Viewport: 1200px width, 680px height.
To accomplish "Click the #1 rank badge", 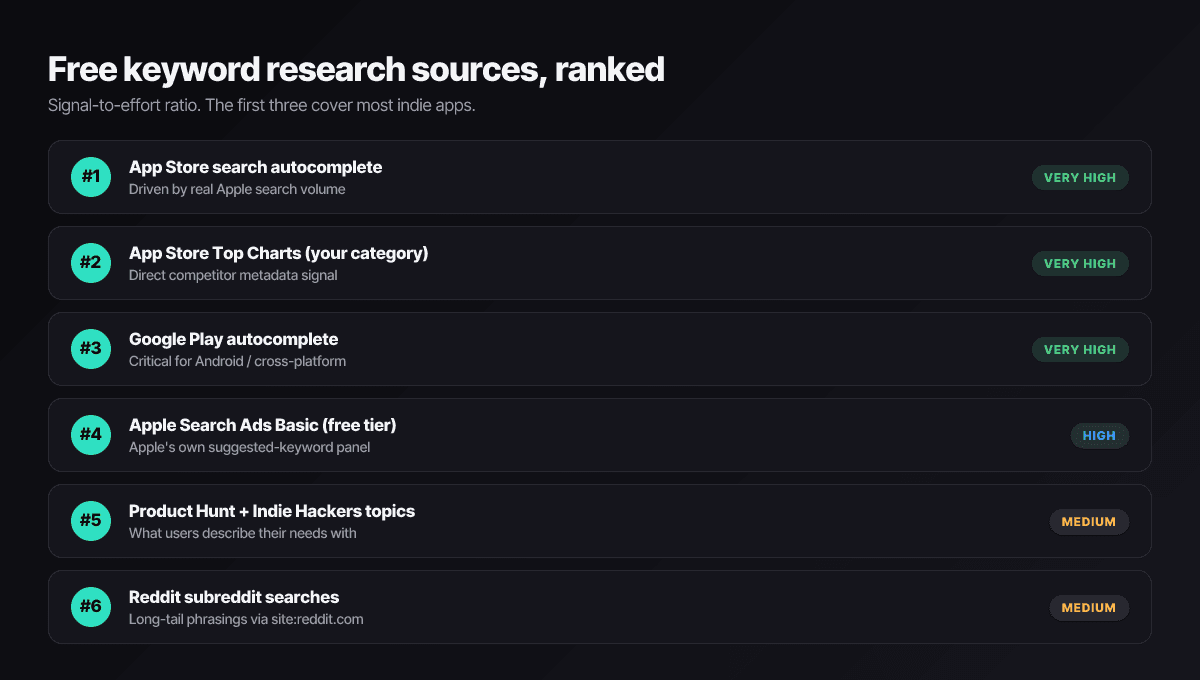I will coord(91,177).
